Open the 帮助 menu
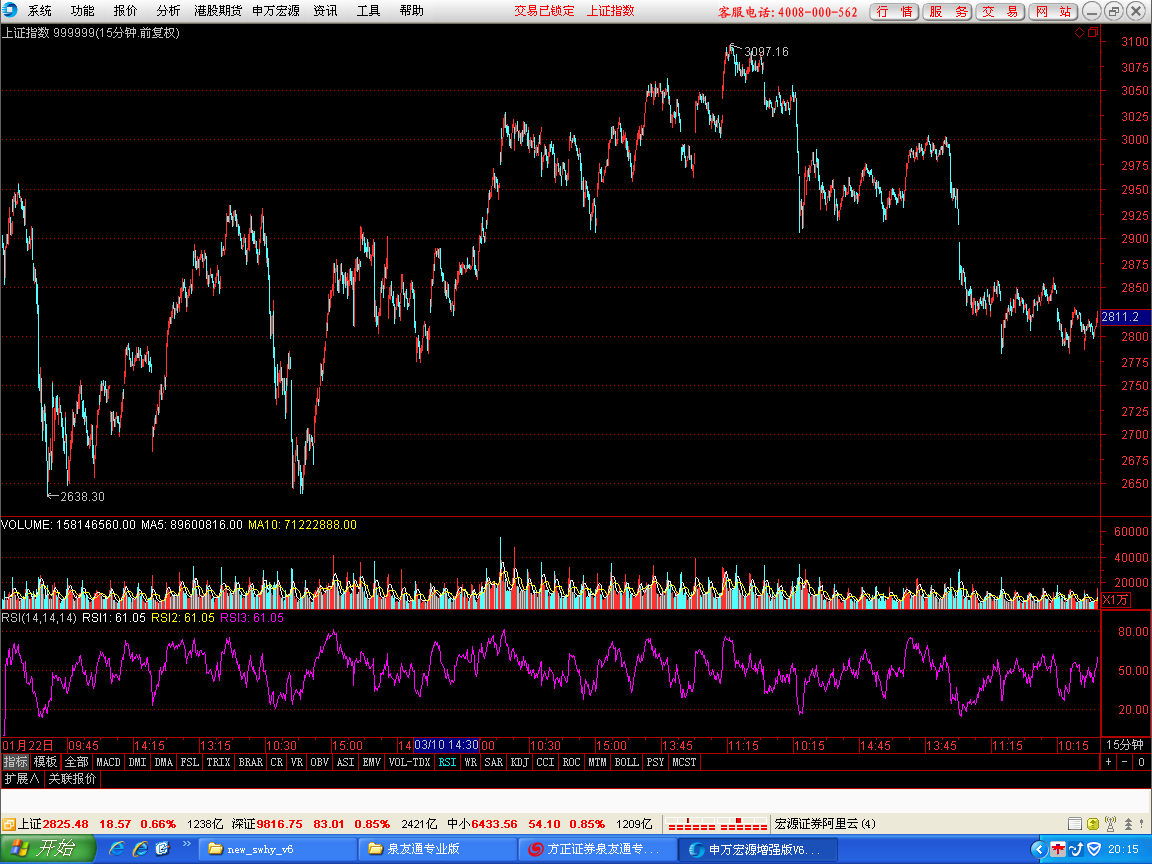This screenshot has width=1152, height=864. click(x=411, y=11)
